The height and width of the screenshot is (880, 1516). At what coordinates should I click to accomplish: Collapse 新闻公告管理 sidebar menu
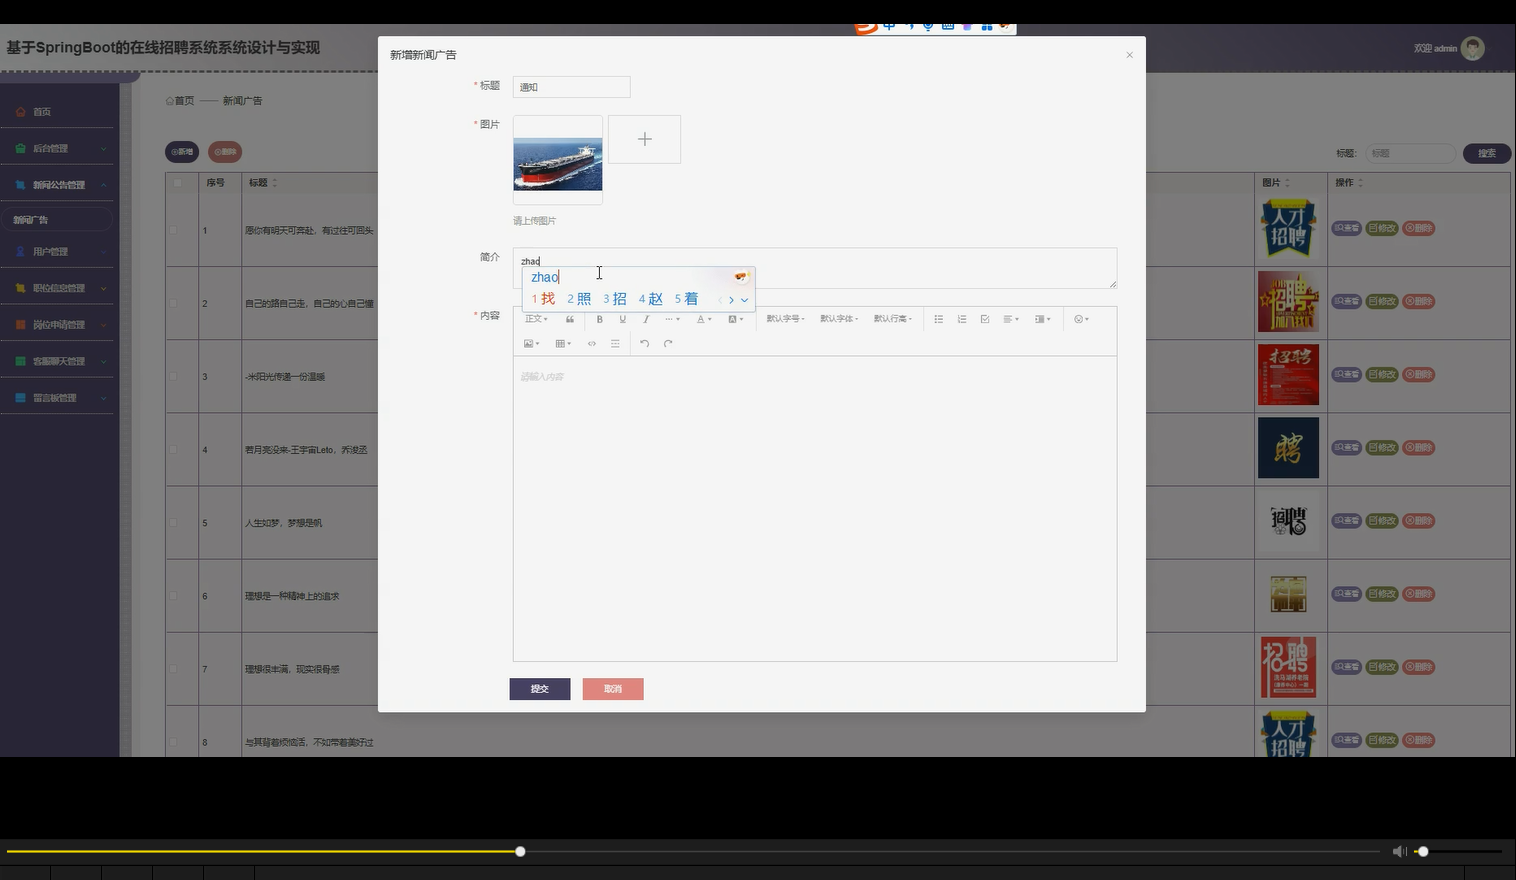pos(58,185)
